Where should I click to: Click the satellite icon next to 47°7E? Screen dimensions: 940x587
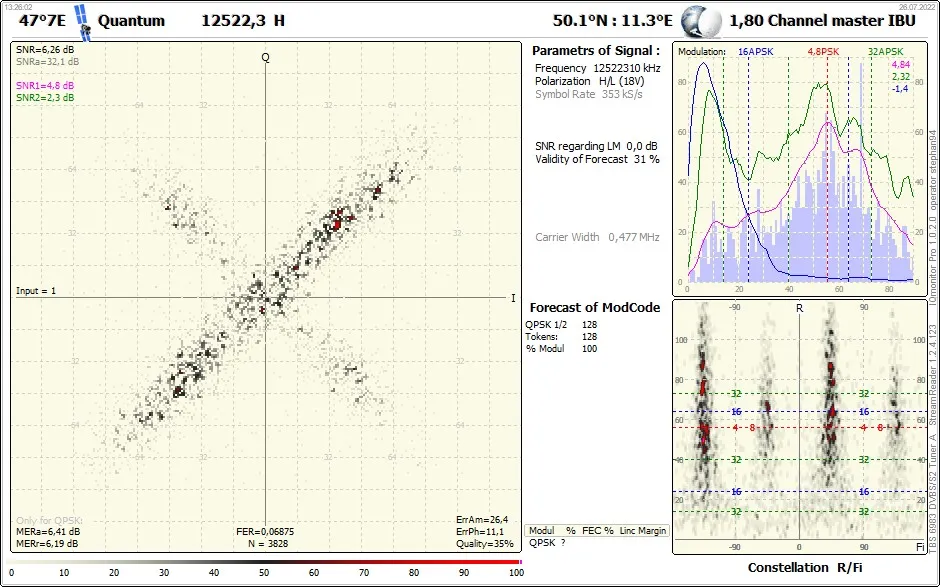click(x=83, y=23)
